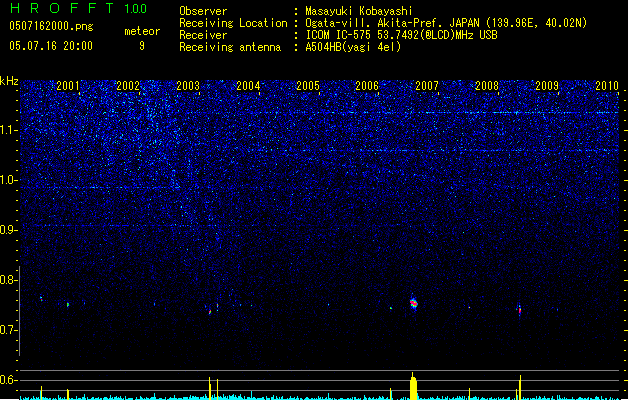This screenshot has width=629, height=400.
Task: Click the meteor echo just after 2003
Action: [210, 311]
